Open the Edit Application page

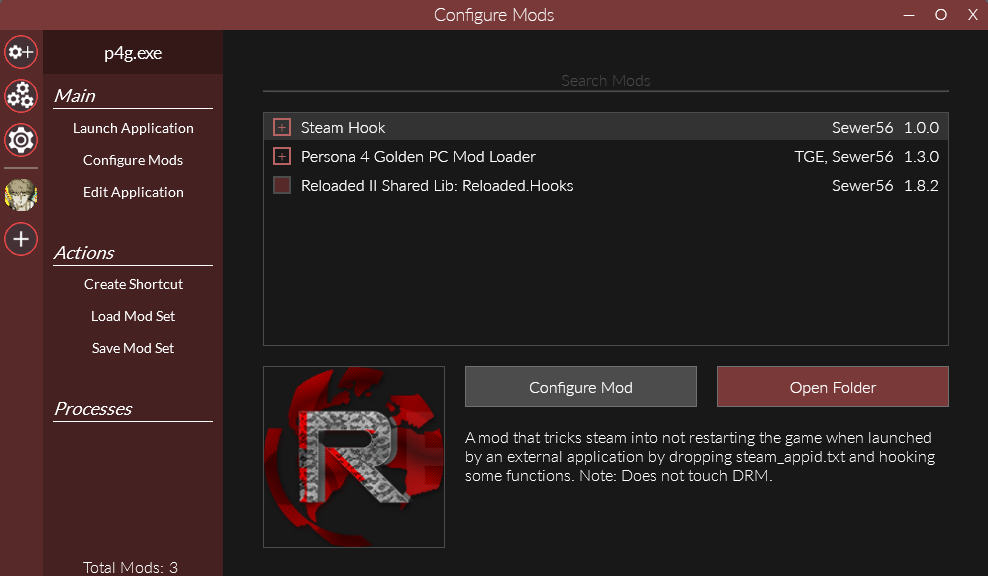click(133, 191)
